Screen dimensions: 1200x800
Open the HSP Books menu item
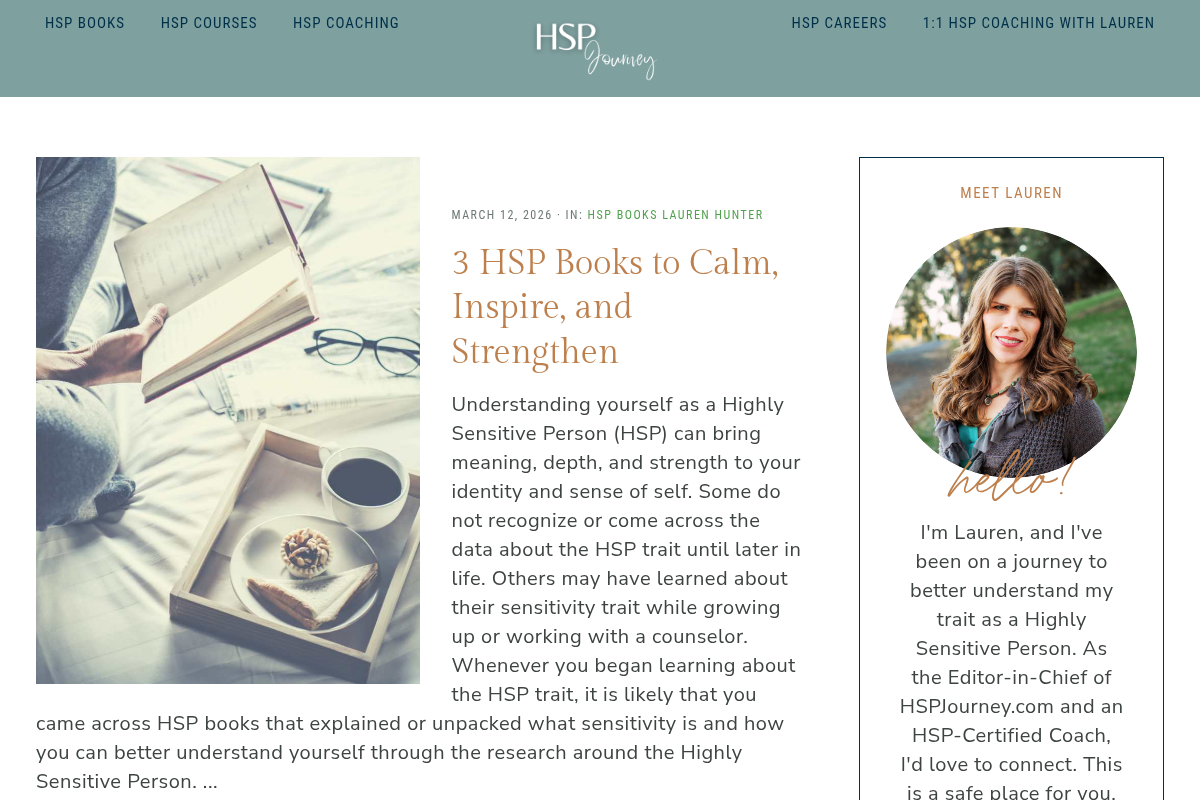point(85,23)
